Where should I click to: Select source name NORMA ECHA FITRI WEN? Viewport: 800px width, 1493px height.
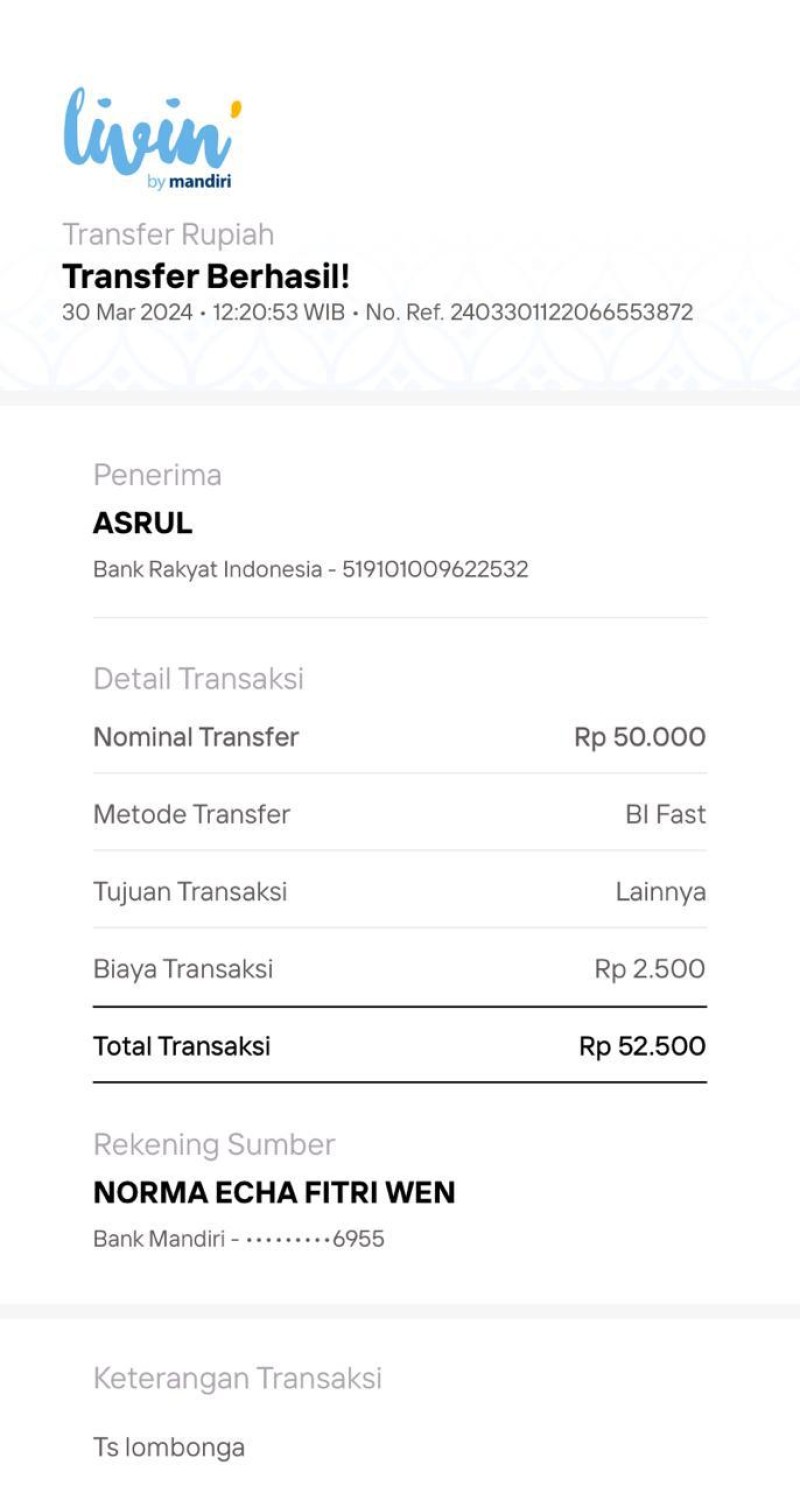click(274, 1192)
